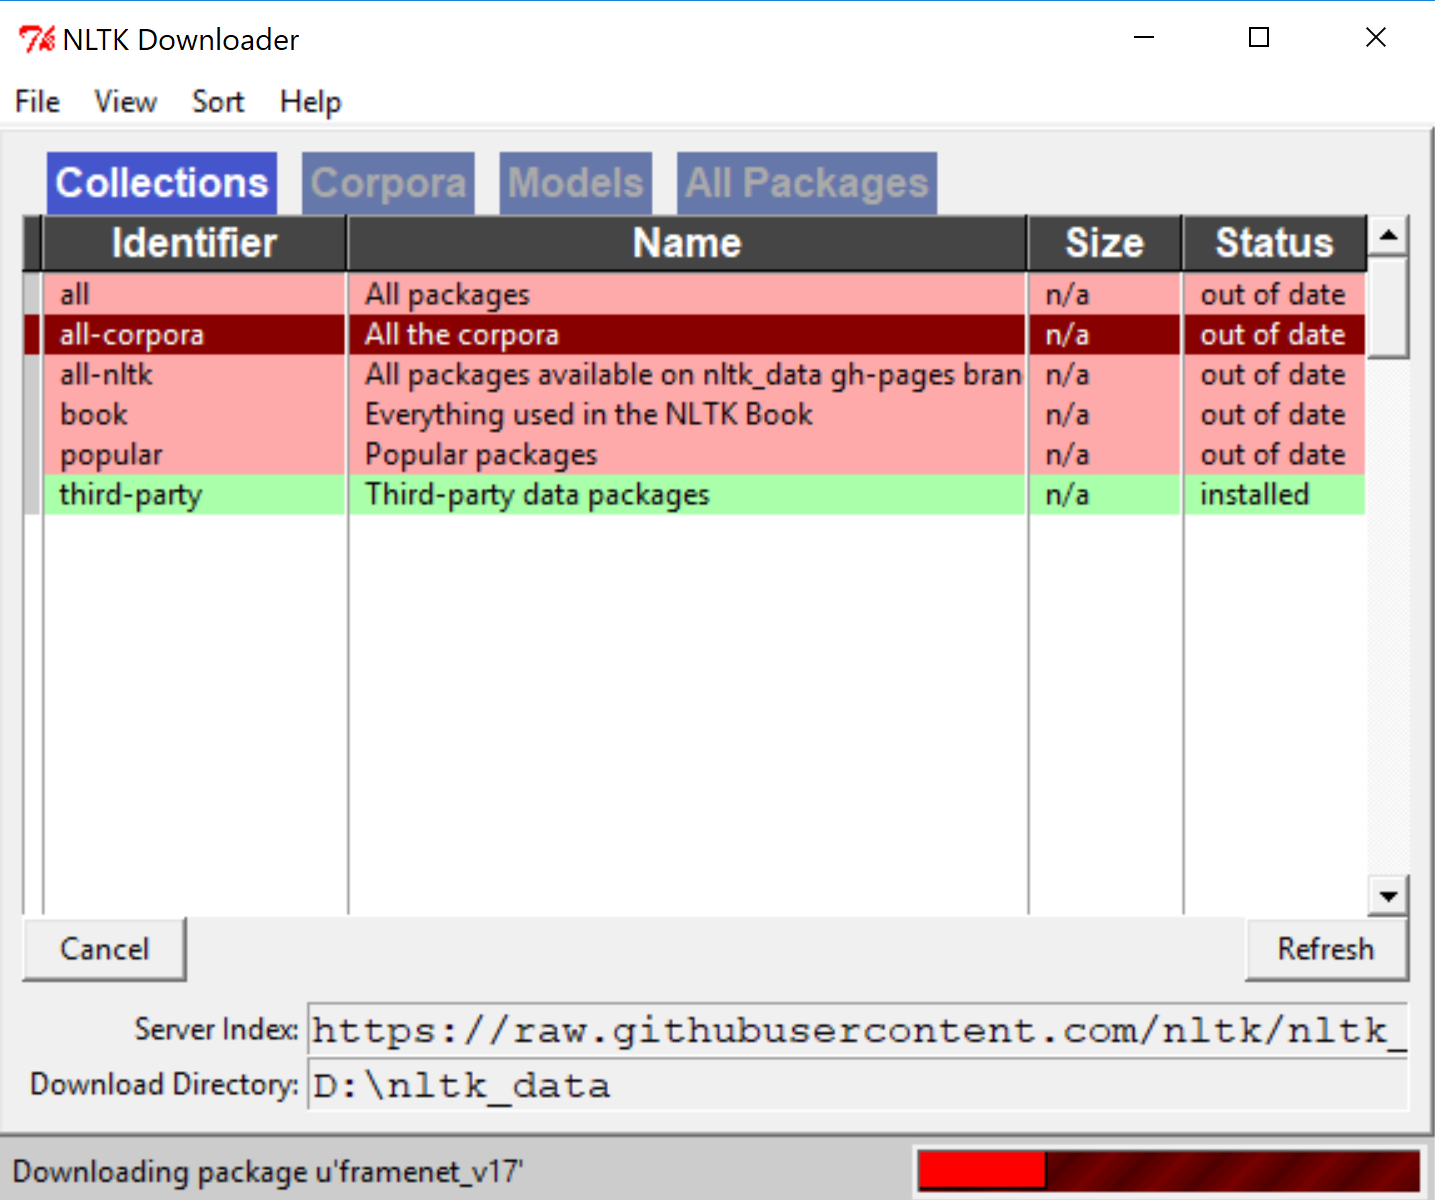Screen dimensions: 1435x1200
Task: Click 'All the corpora' name cell
Action: pos(687,334)
